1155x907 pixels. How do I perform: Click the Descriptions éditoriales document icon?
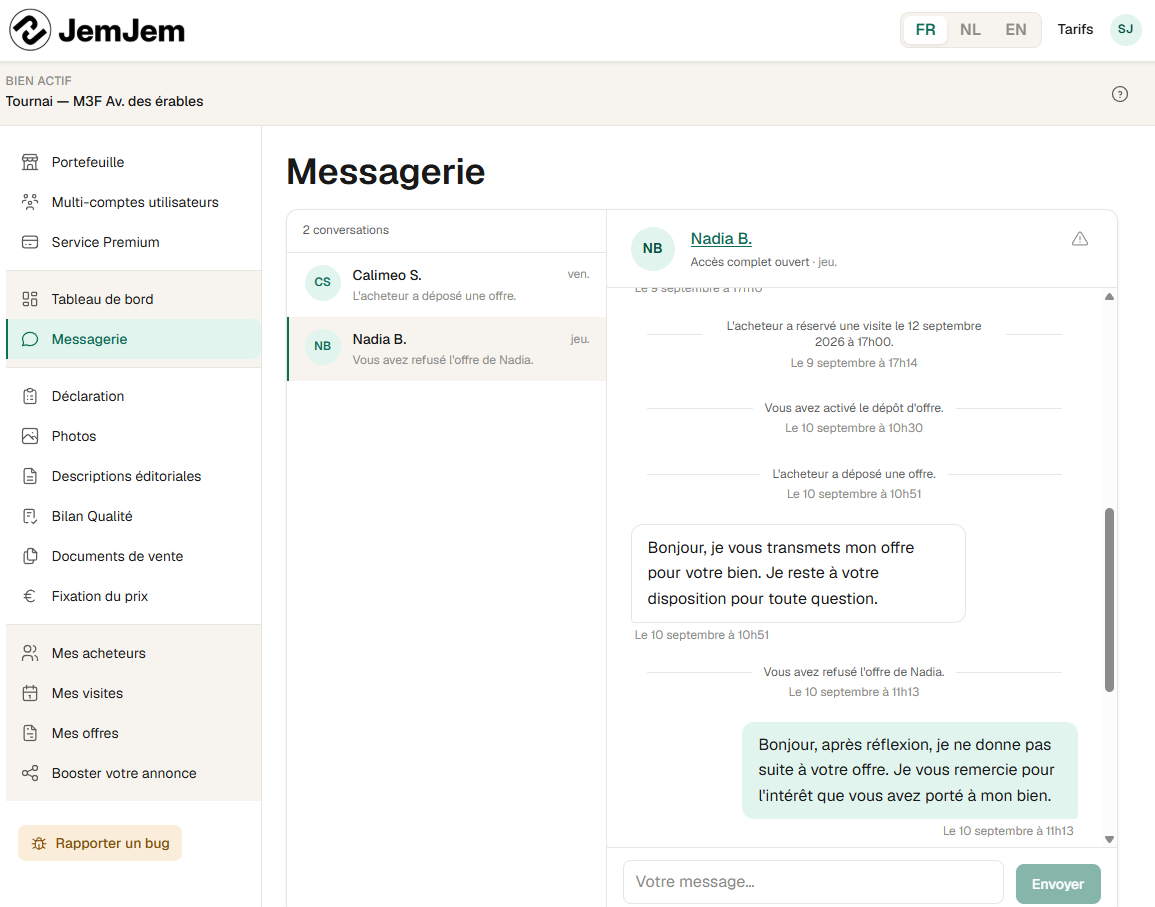coord(29,476)
